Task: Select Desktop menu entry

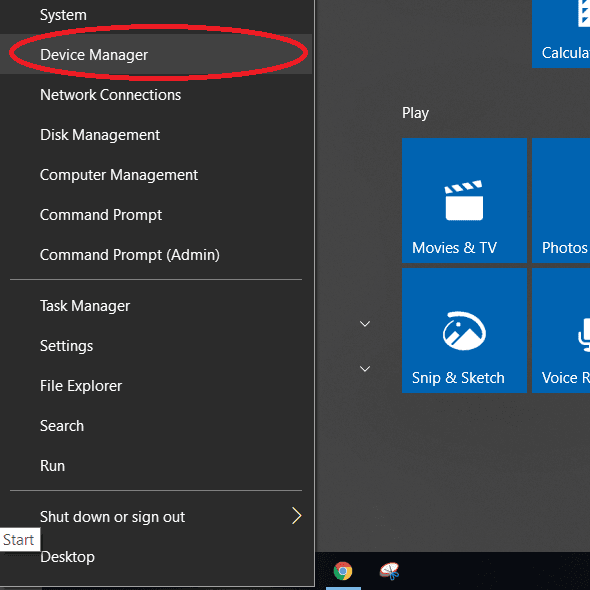Action: tap(156, 557)
